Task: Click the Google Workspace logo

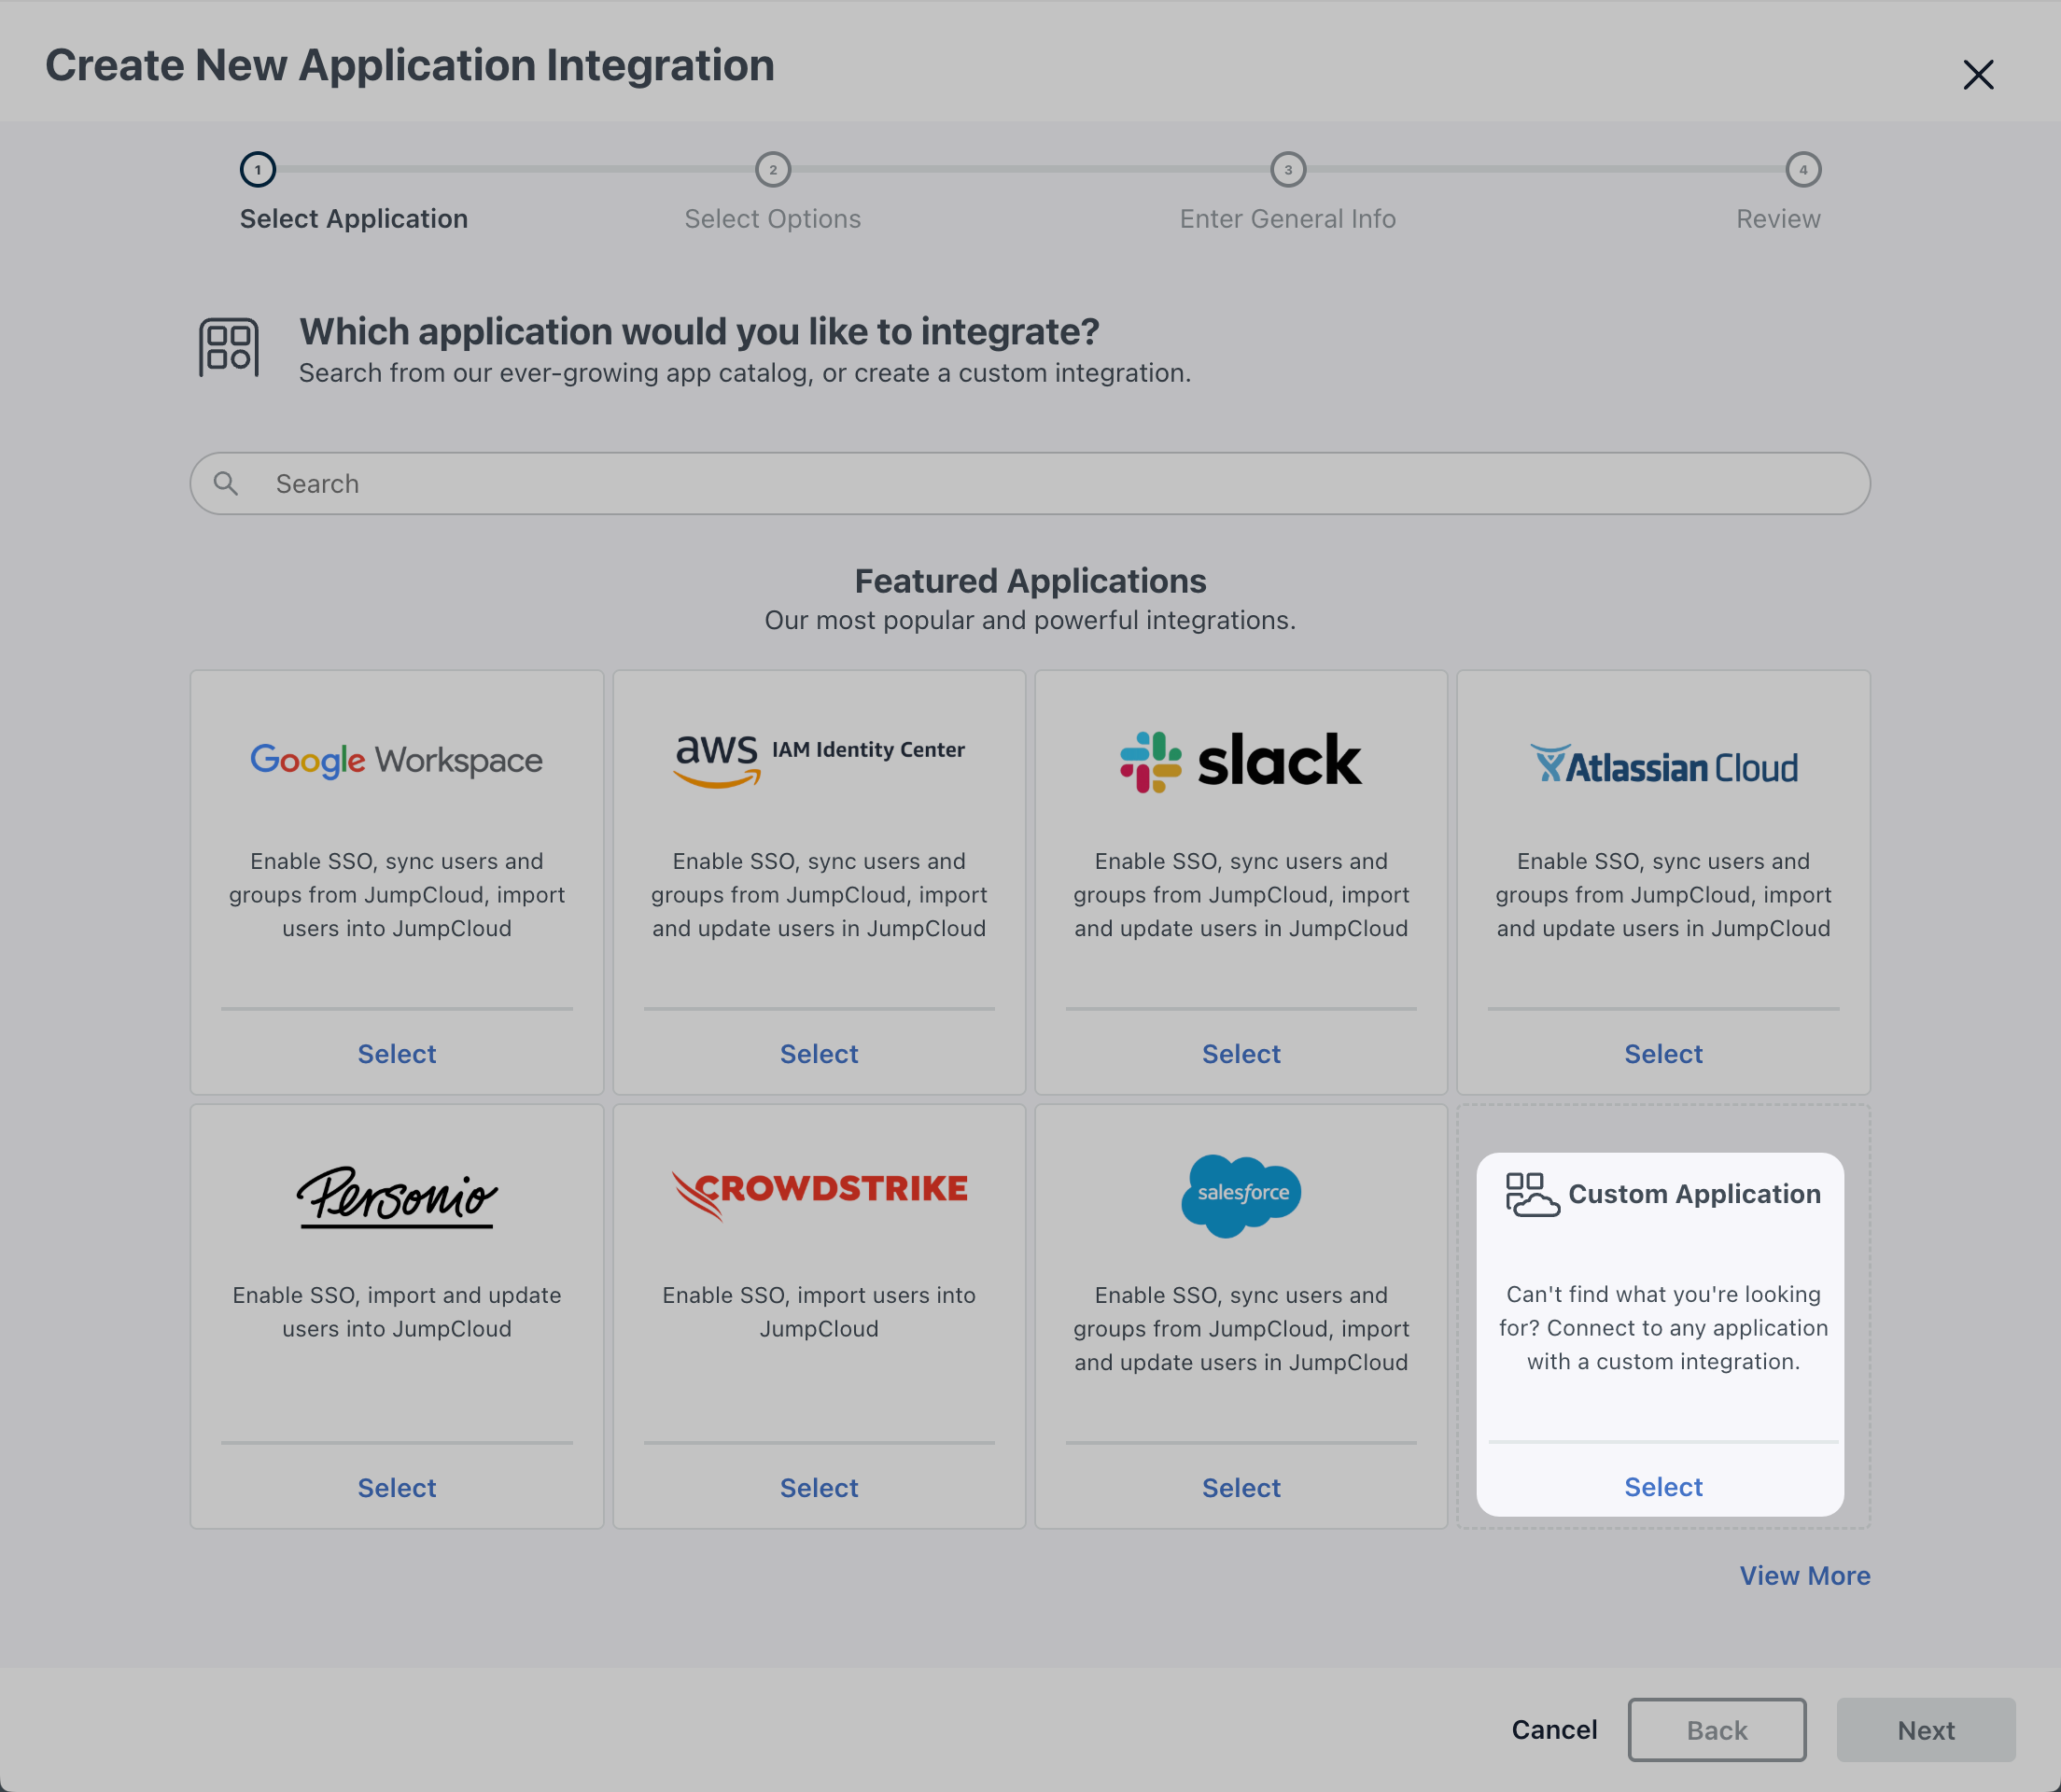Action: coord(396,760)
